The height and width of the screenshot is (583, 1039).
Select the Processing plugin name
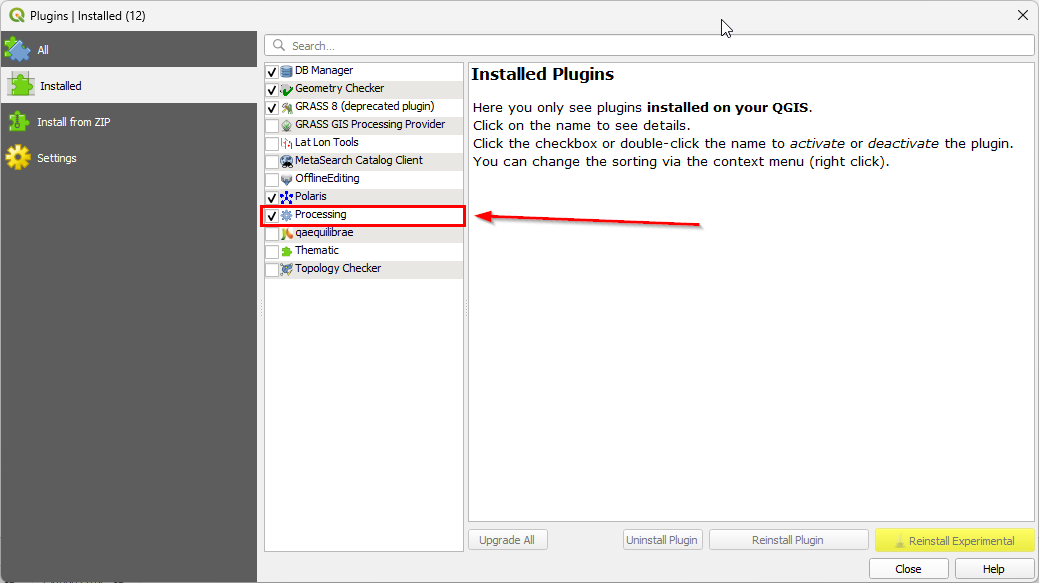321,214
